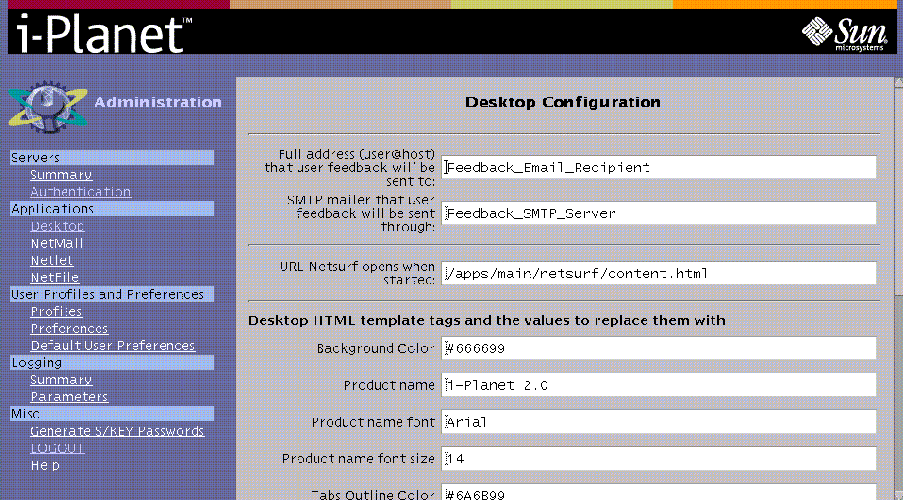The width and height of the screenshot is (903, 500).
Task: Open the Desktop application link
Action: coord(58,226)
